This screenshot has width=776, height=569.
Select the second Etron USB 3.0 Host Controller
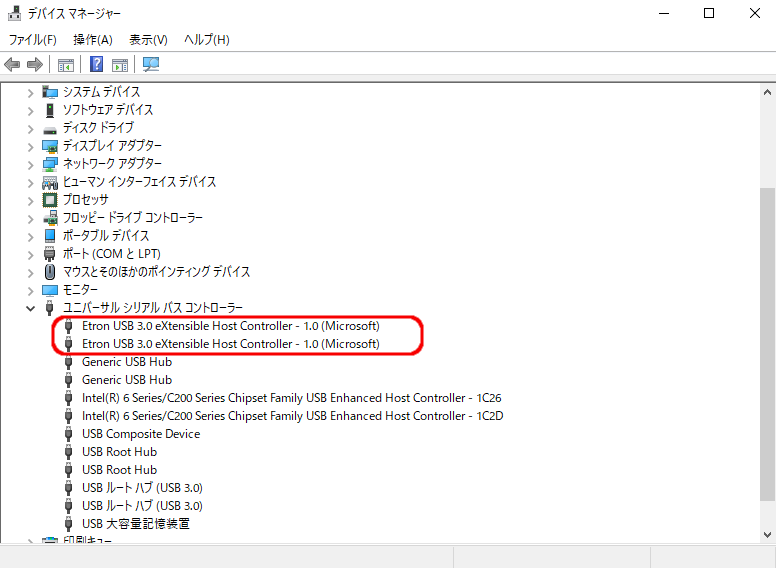pos(231,344)
